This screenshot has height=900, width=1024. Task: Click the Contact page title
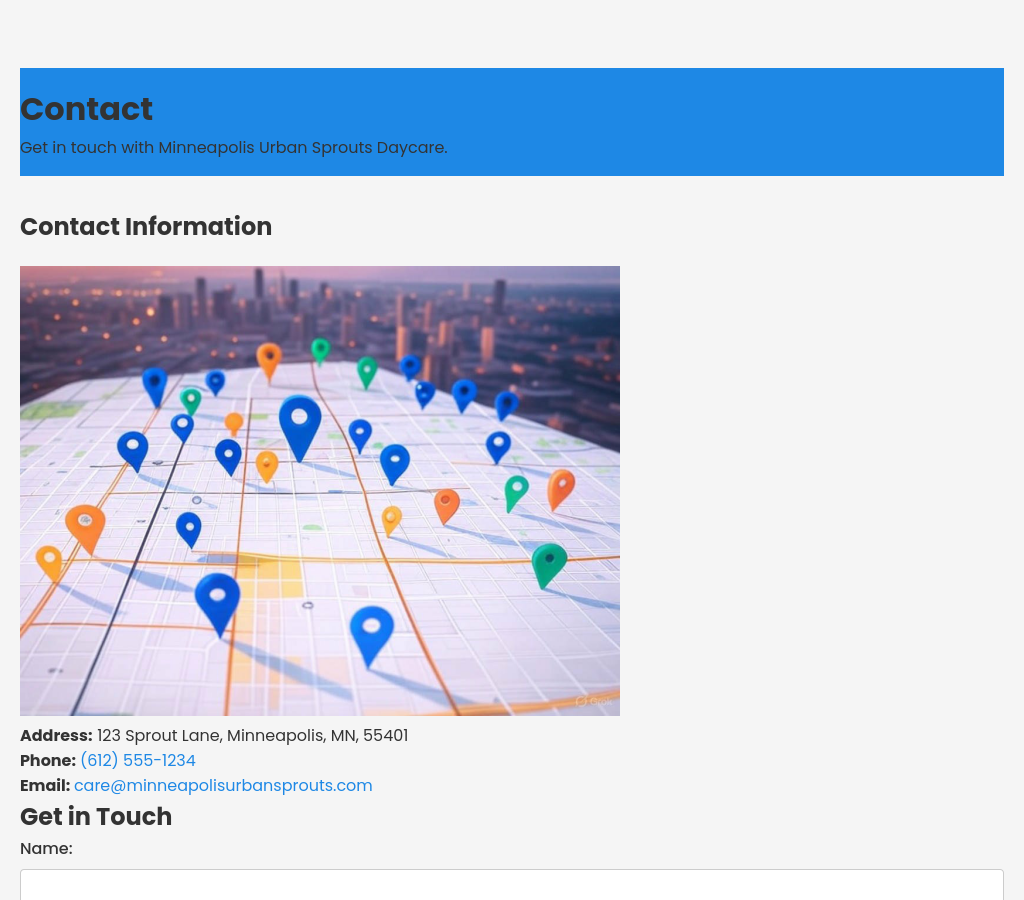(x=86, y=109)
